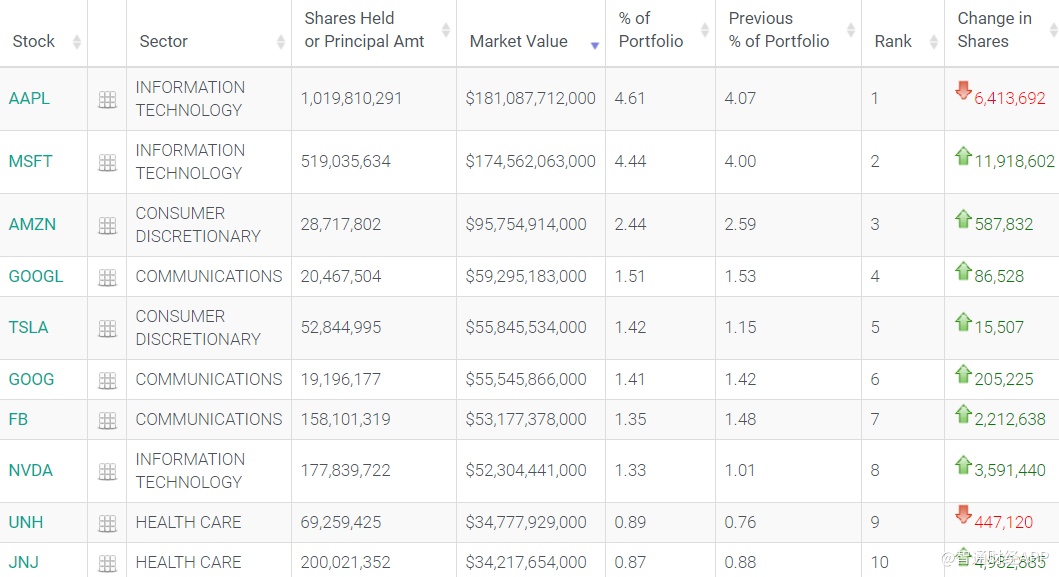Viewport: 1059px width, 577px height.
Task: Select market value $55,845,534,000
Action: [525, 327]
